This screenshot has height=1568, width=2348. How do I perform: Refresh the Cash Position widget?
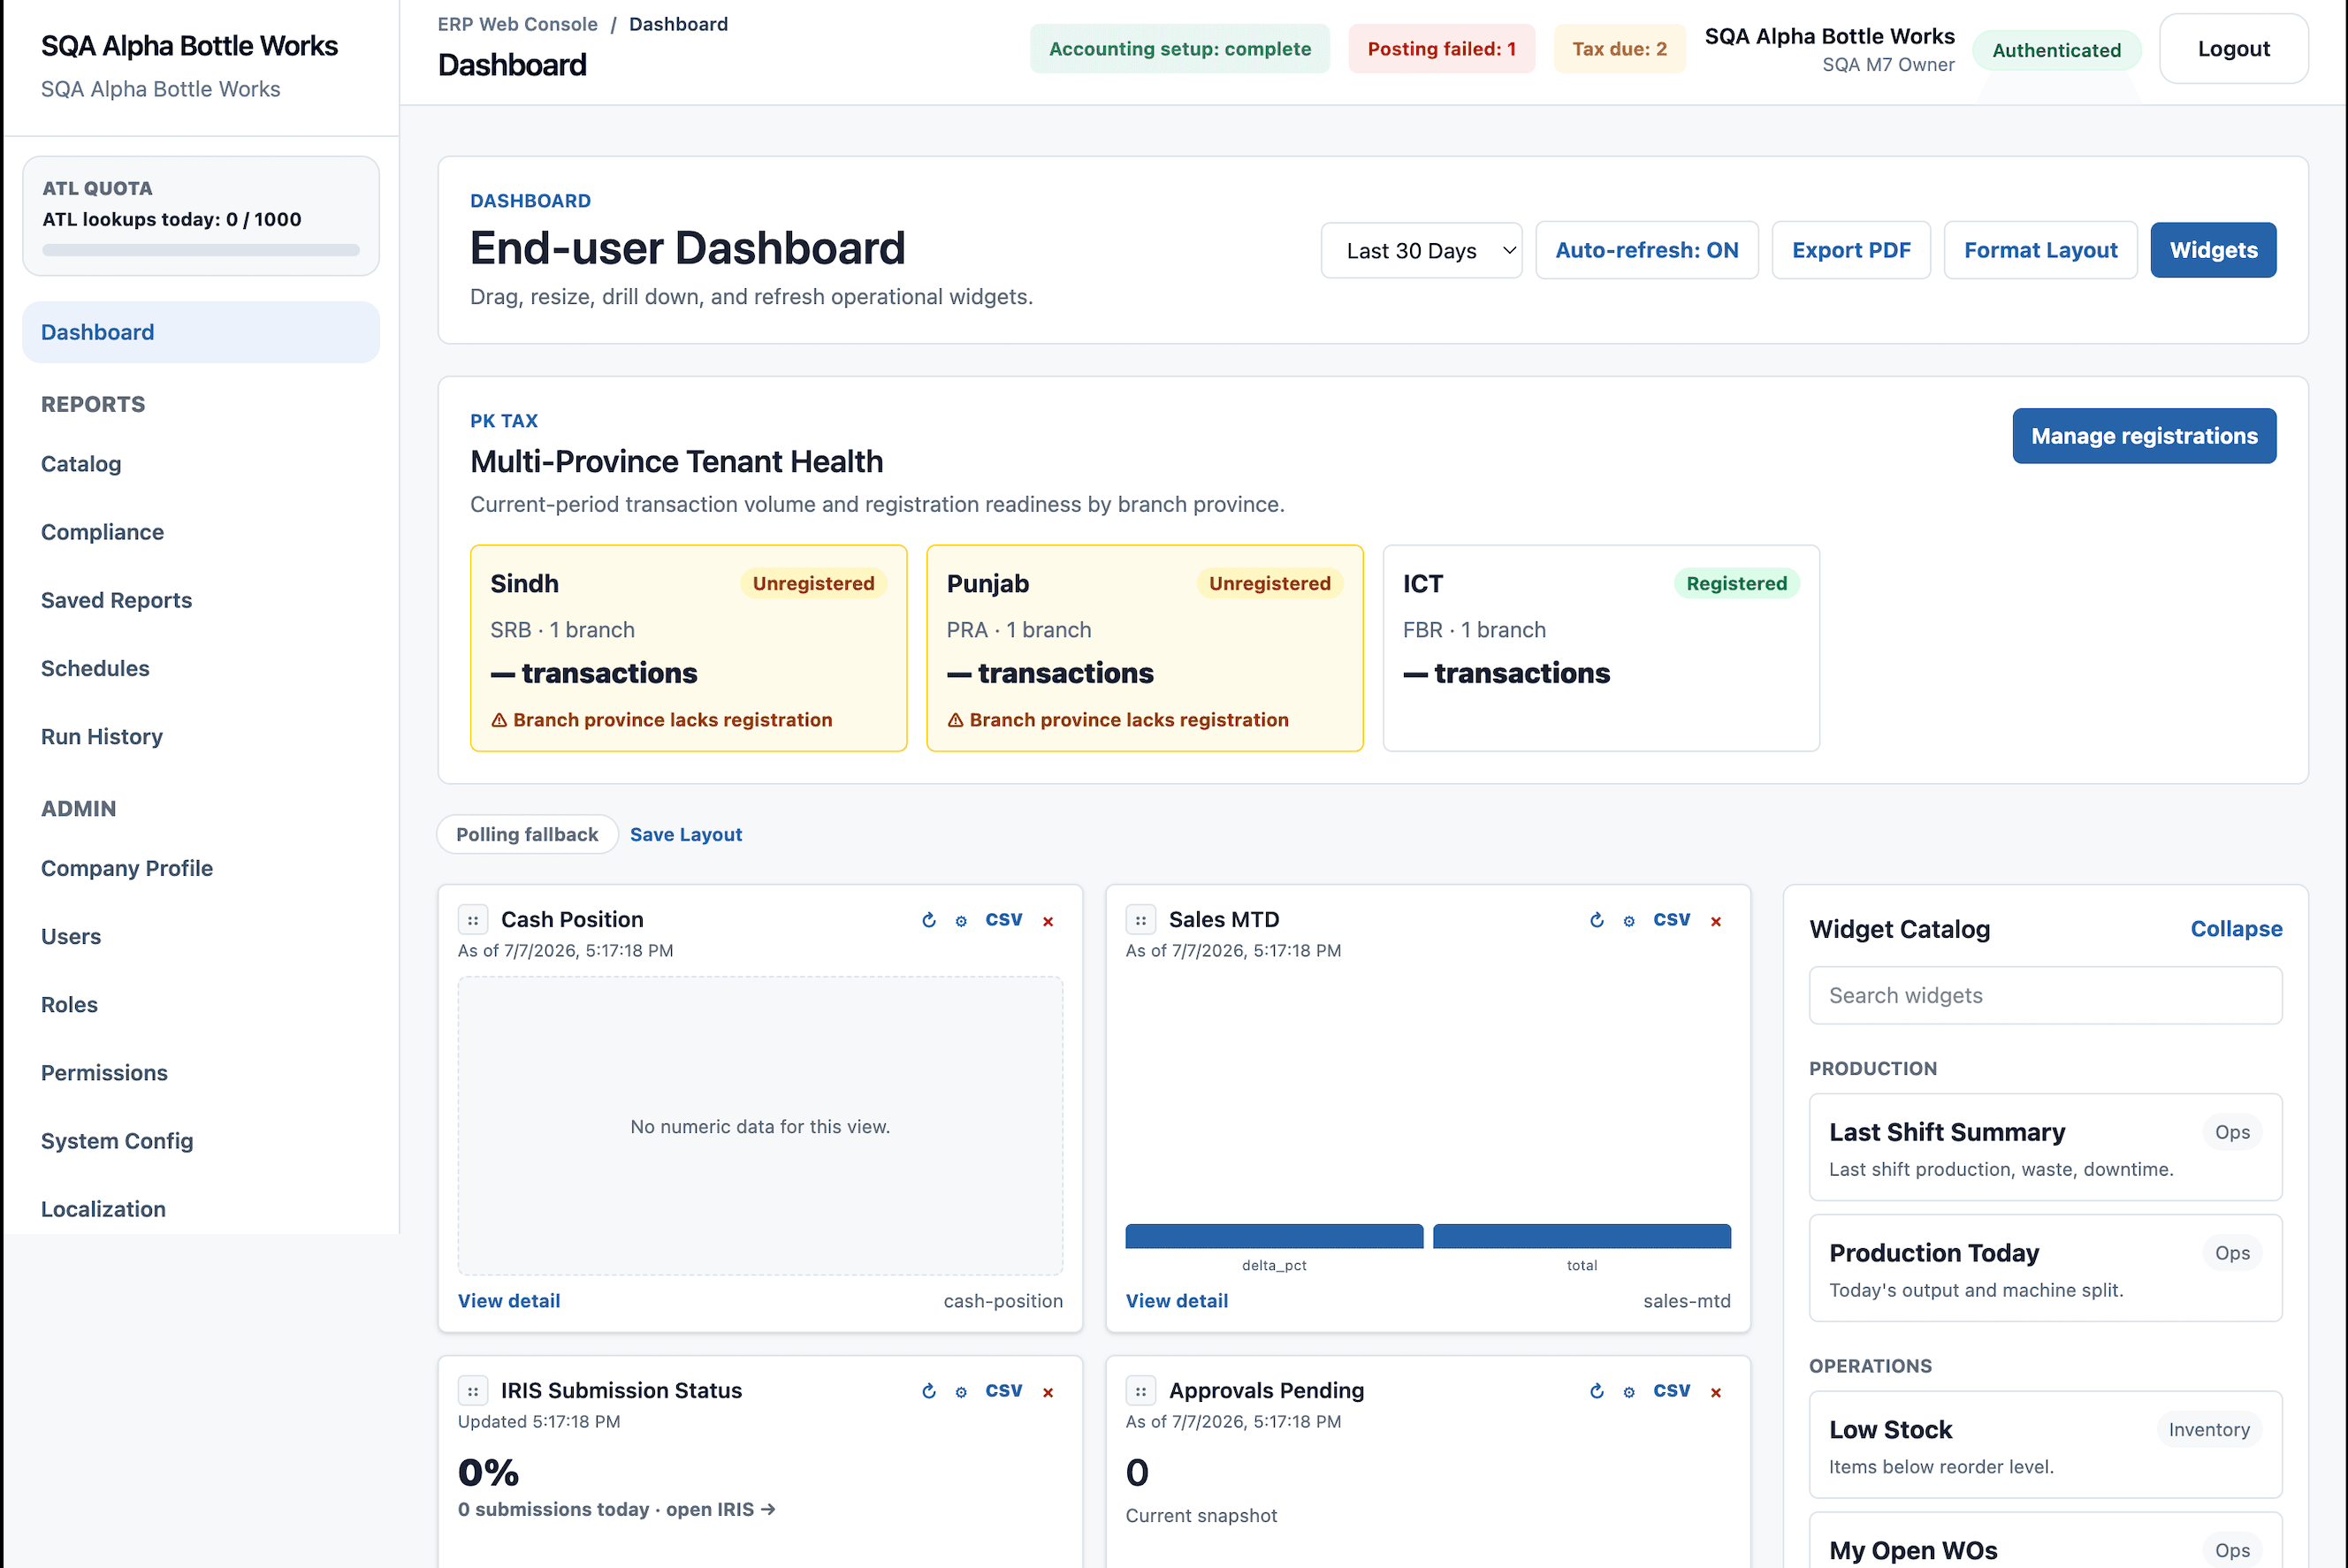coord(929,920)
